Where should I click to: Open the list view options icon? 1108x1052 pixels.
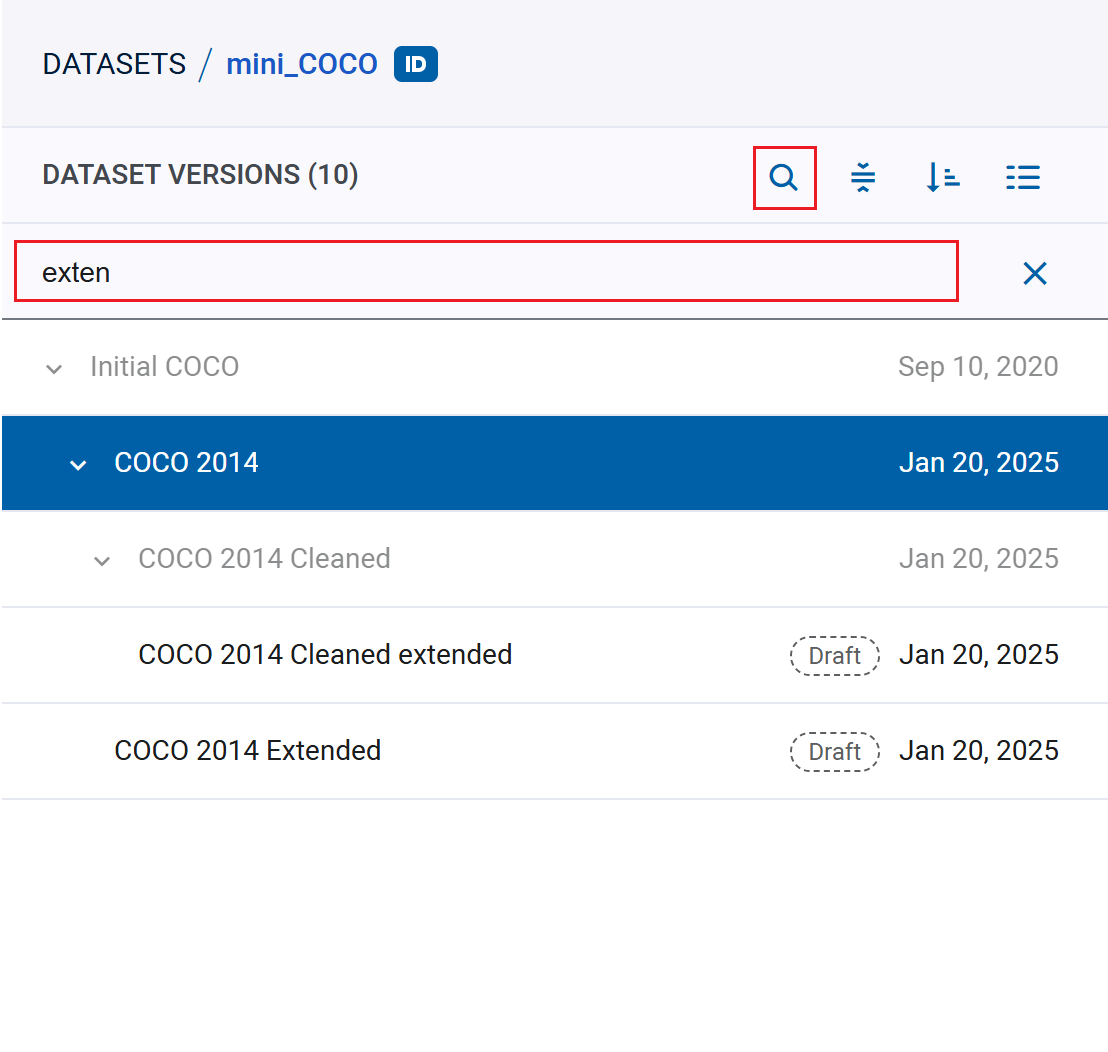coord(1023,176)
